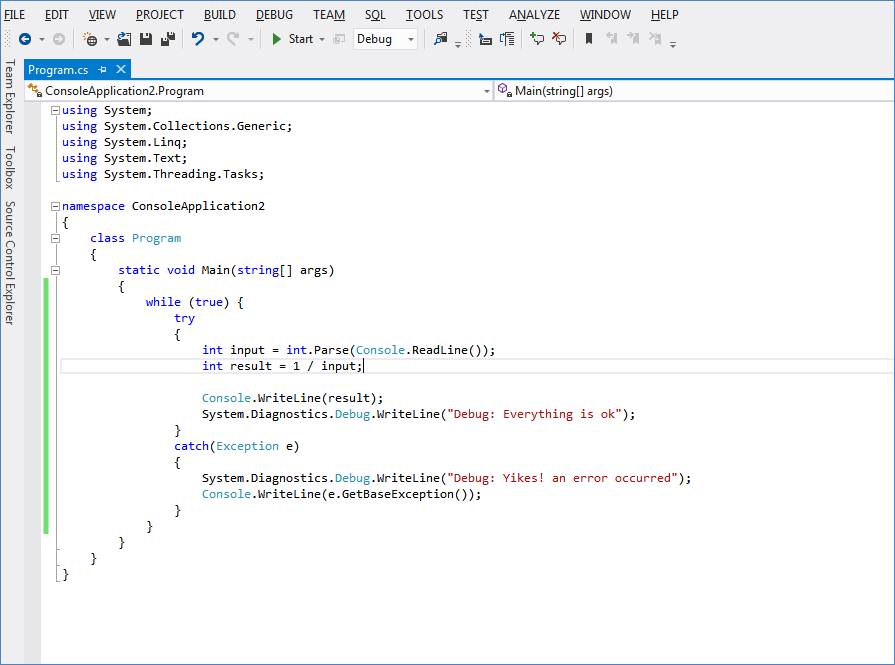Click the 'using System.Linq;' line
Viewport: 895px width, 665px height.
point(124,142)
